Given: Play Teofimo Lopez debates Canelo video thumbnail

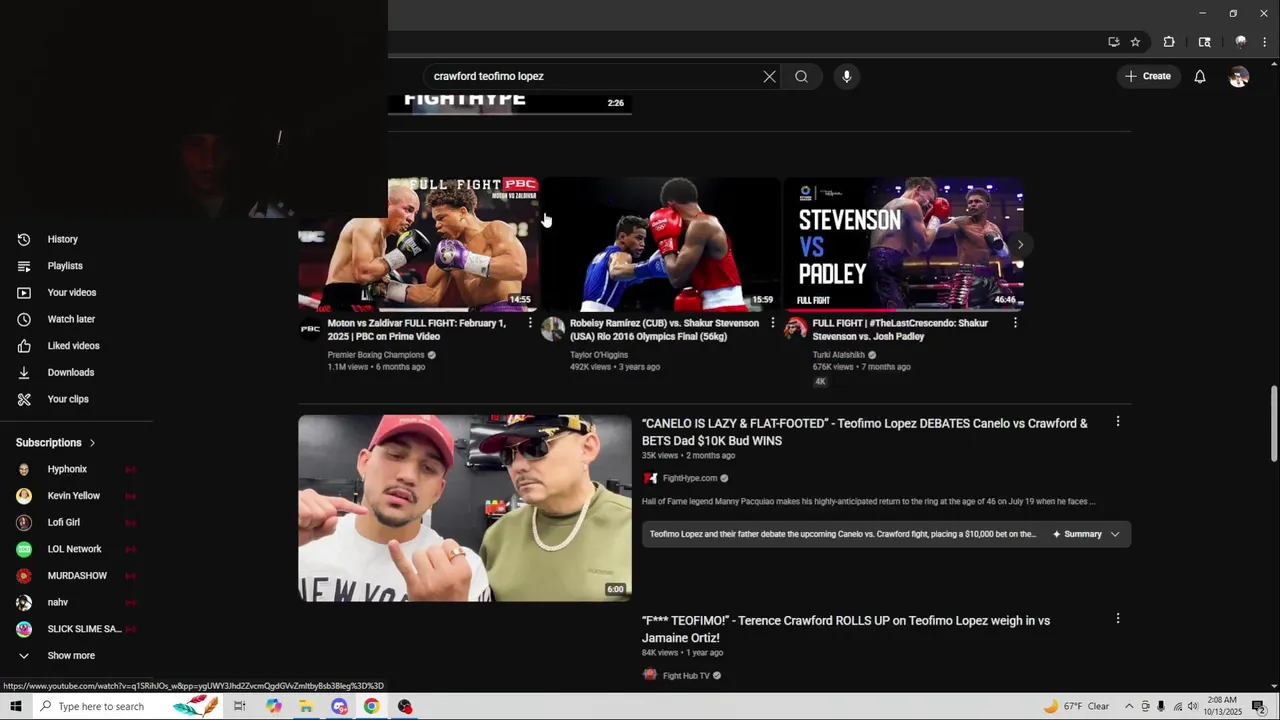Looking at the screenshot, I should coord(465,508).
